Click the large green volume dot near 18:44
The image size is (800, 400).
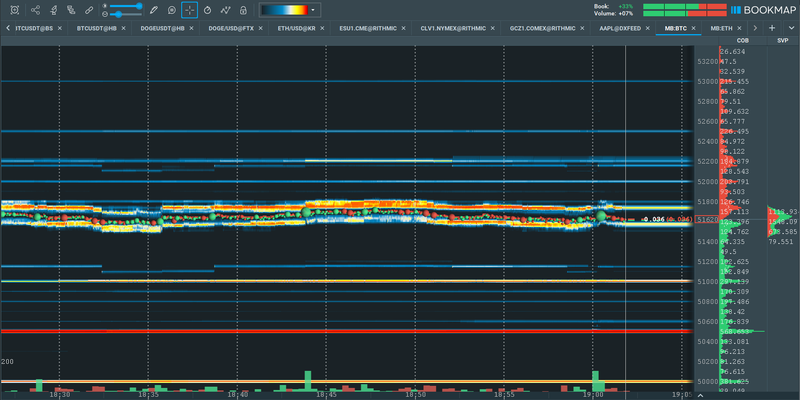point(306,212)
